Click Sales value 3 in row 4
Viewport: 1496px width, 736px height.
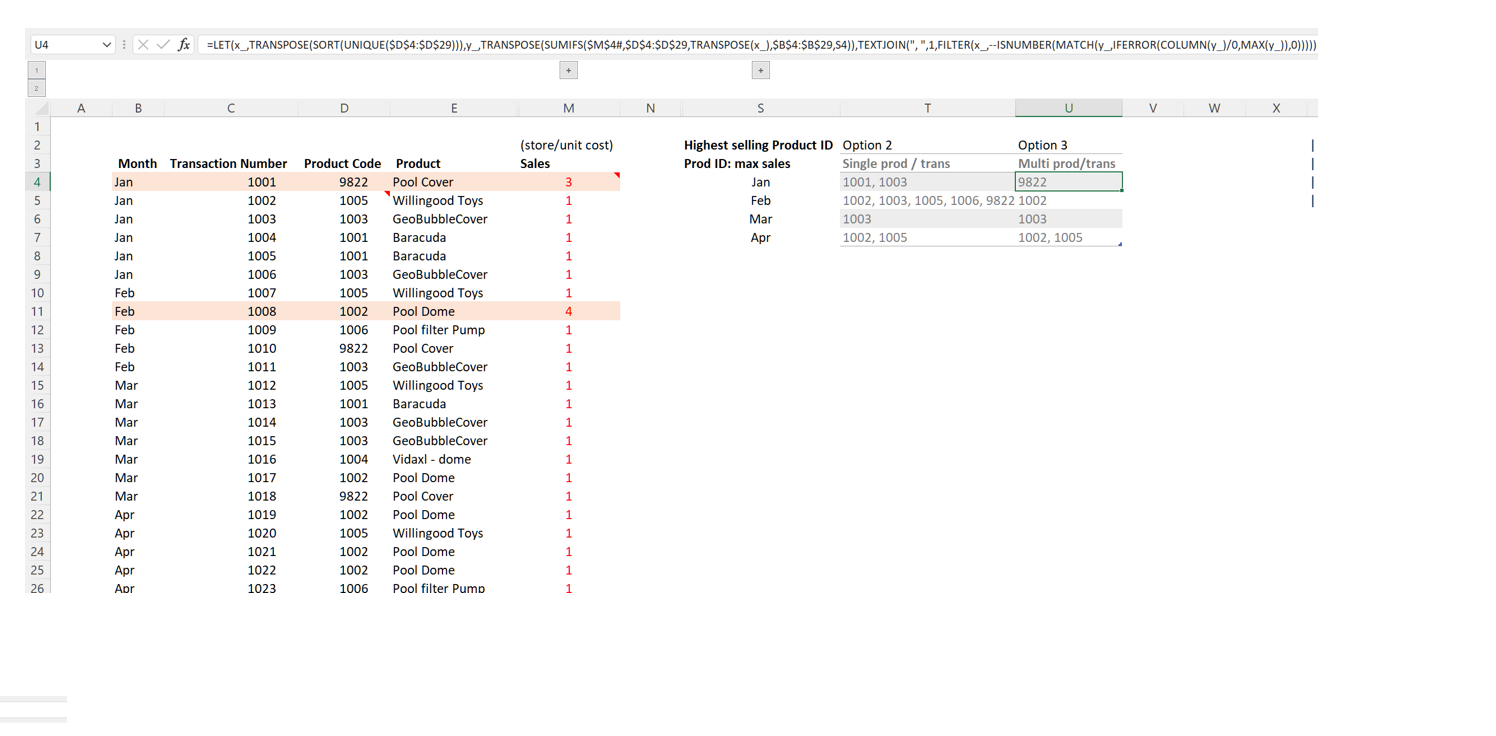point(568,182)
